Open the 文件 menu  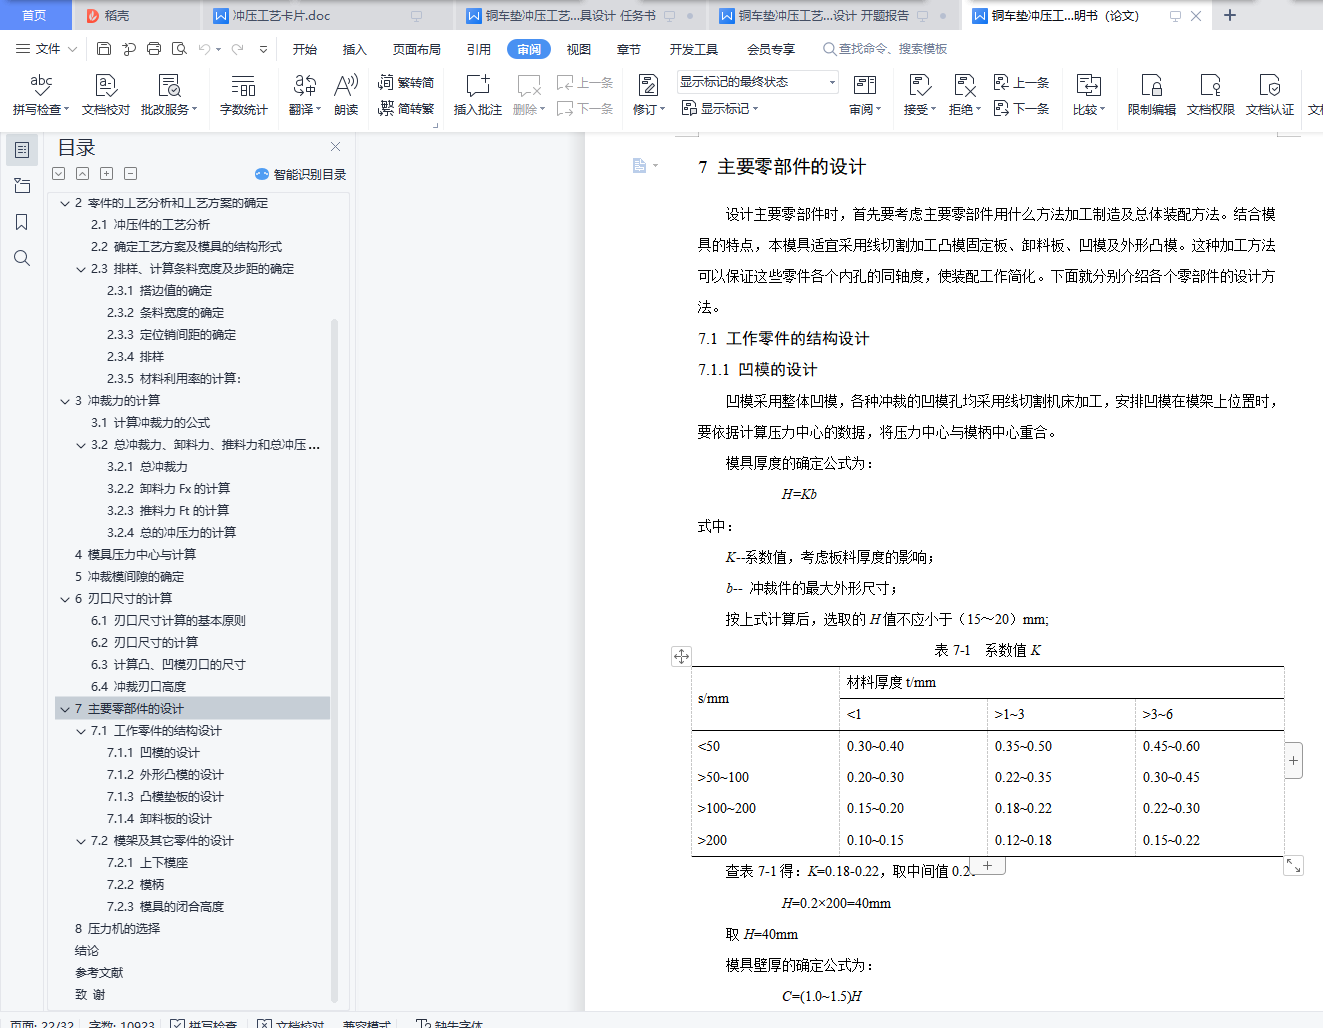pyautogui.click(x=46, y=49)
